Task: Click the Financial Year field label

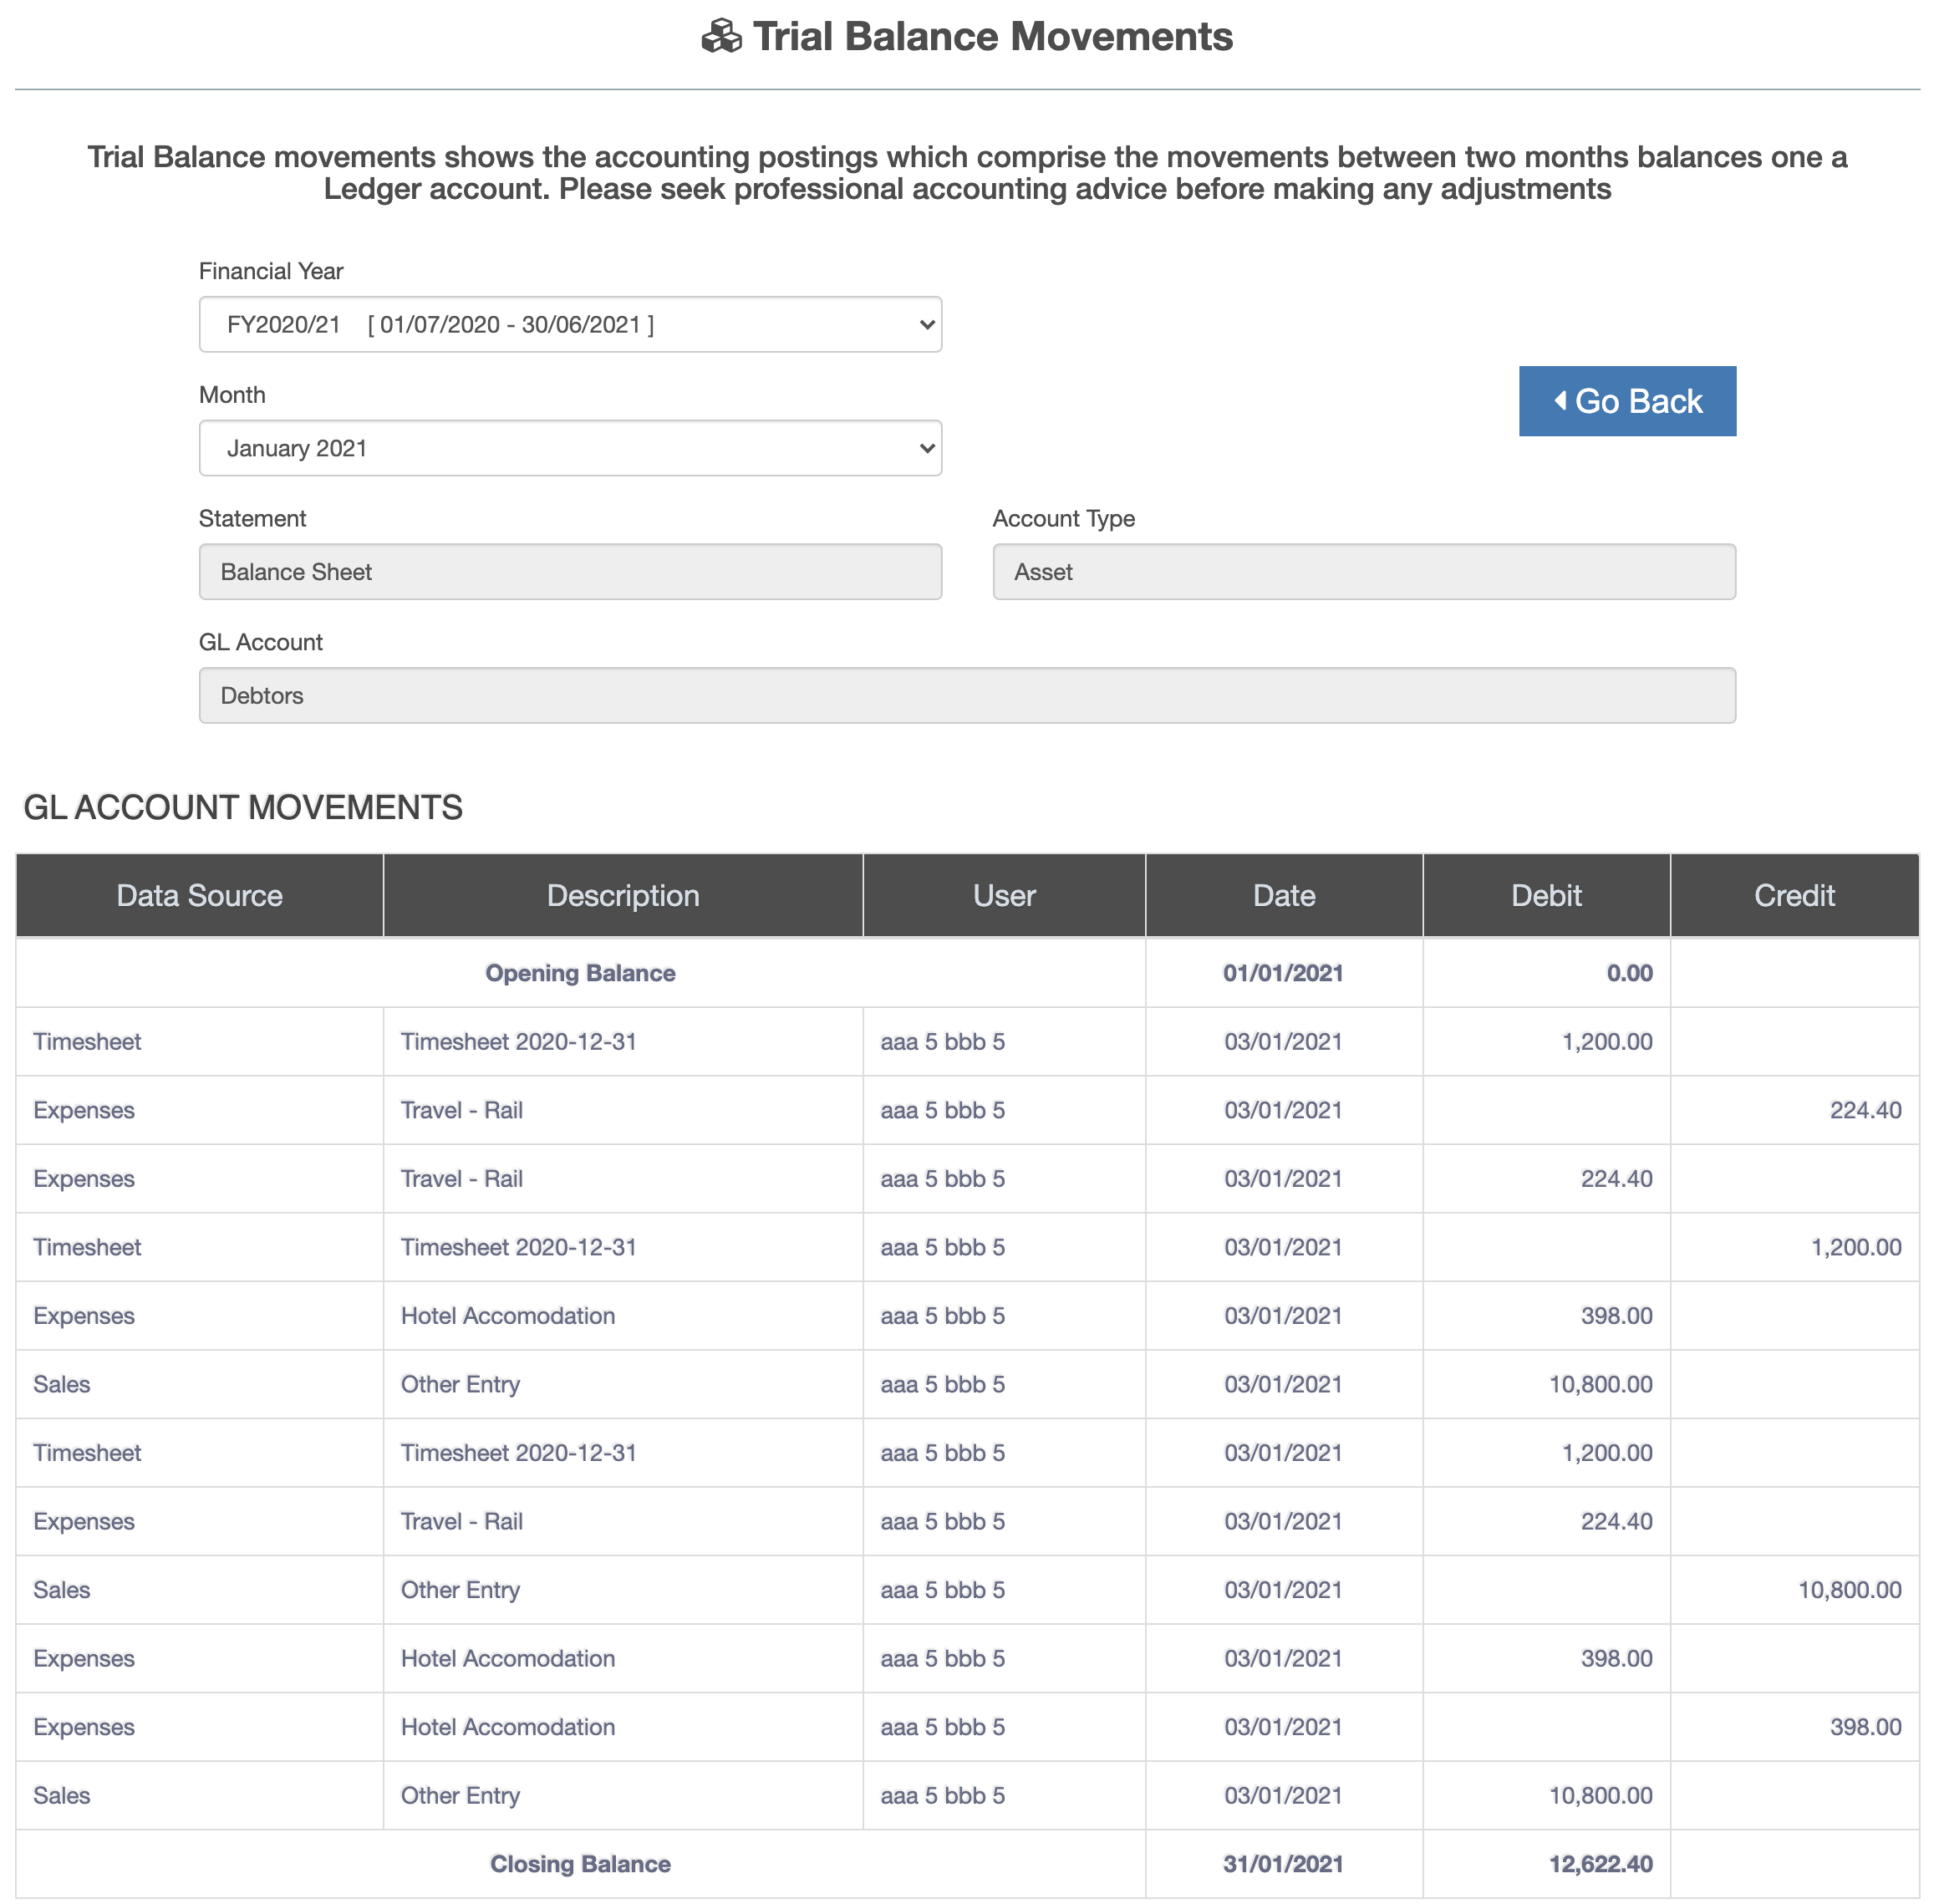Action: [271, 271]
